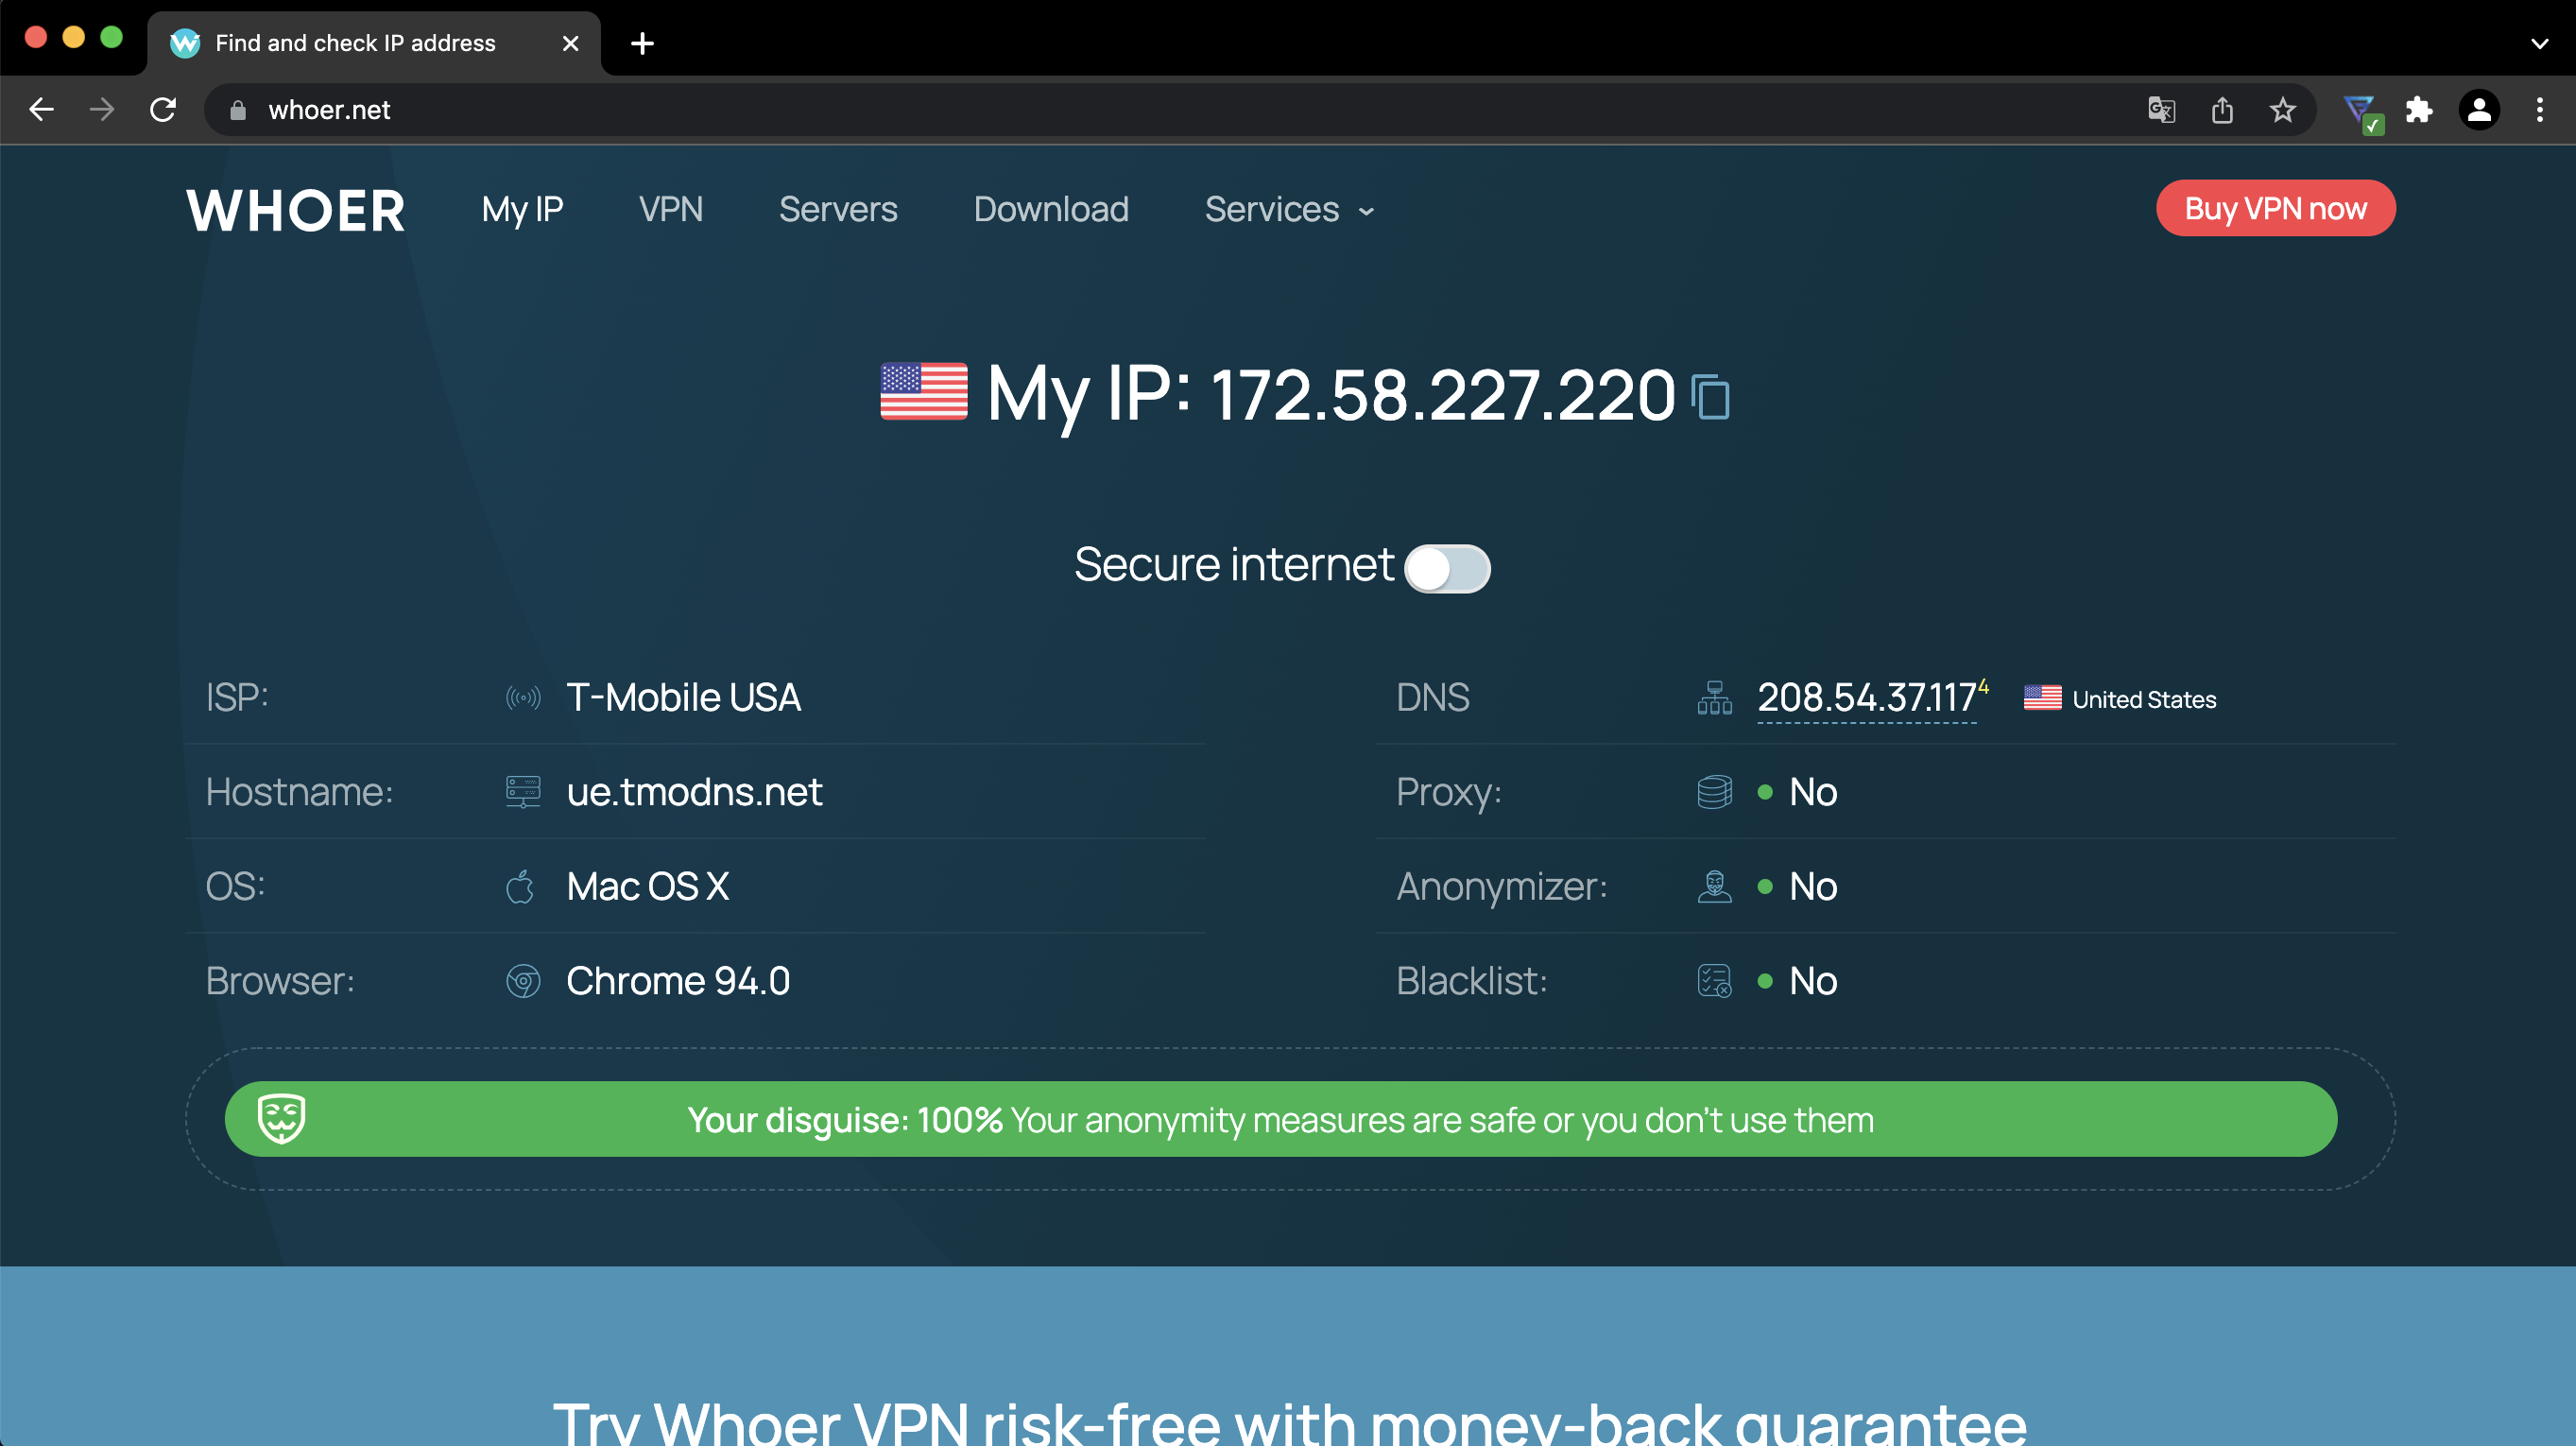Click the Google Translate icon in address bar

pos(2161,110)
